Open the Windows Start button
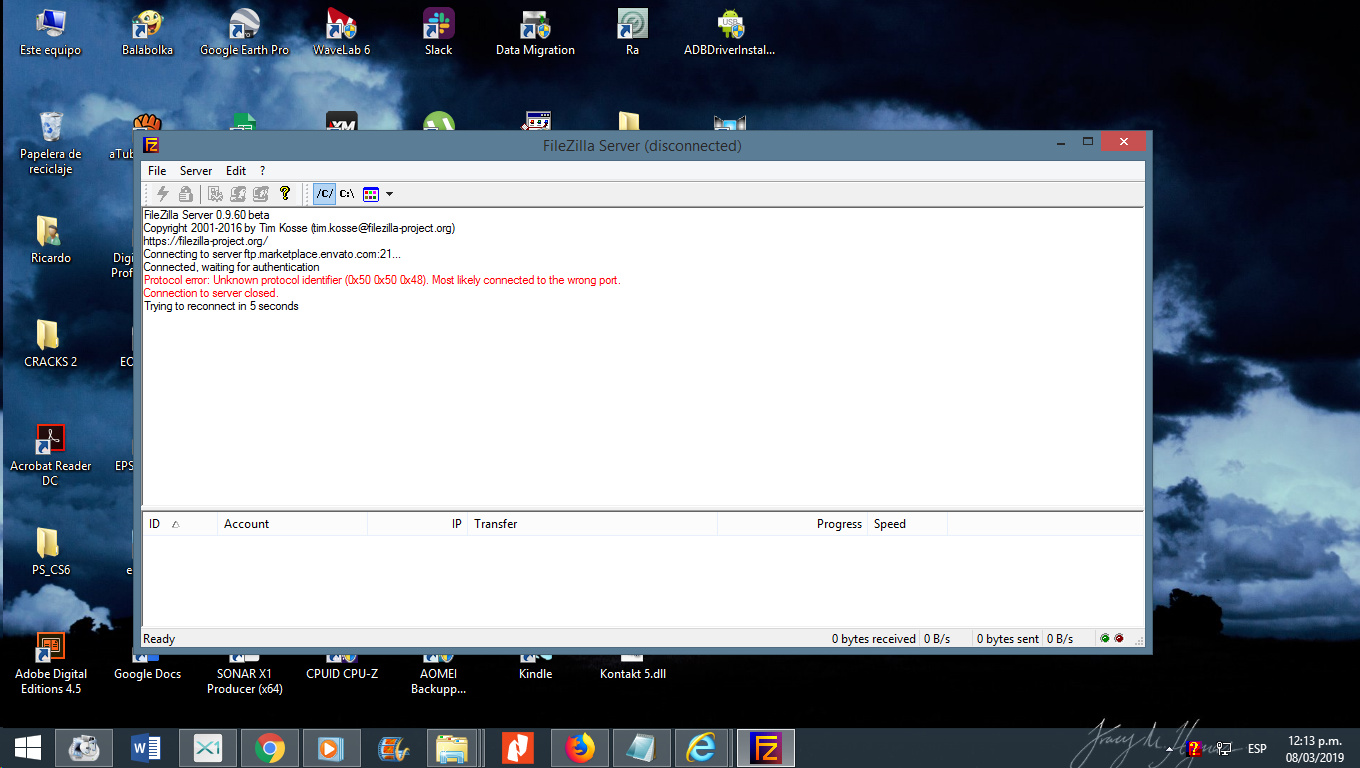This screenshot has height=768, width=1360. (x=28, y=748)
